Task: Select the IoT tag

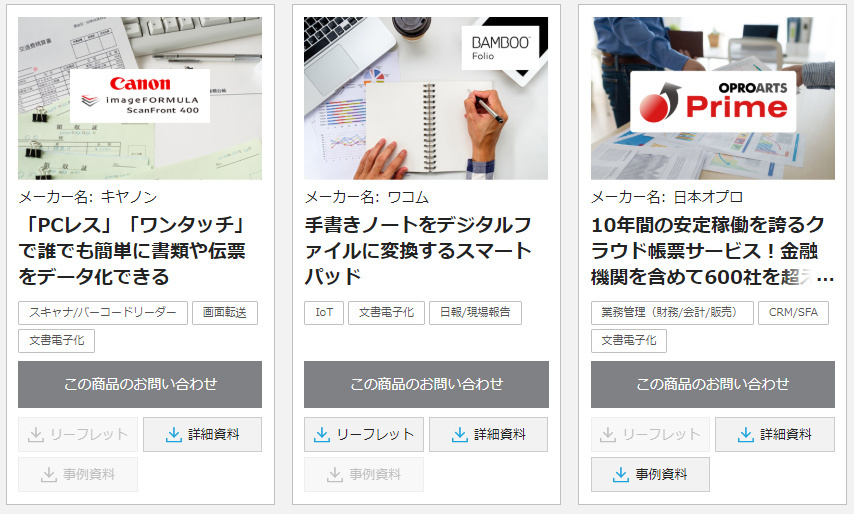Action: [x=324, y=313]
